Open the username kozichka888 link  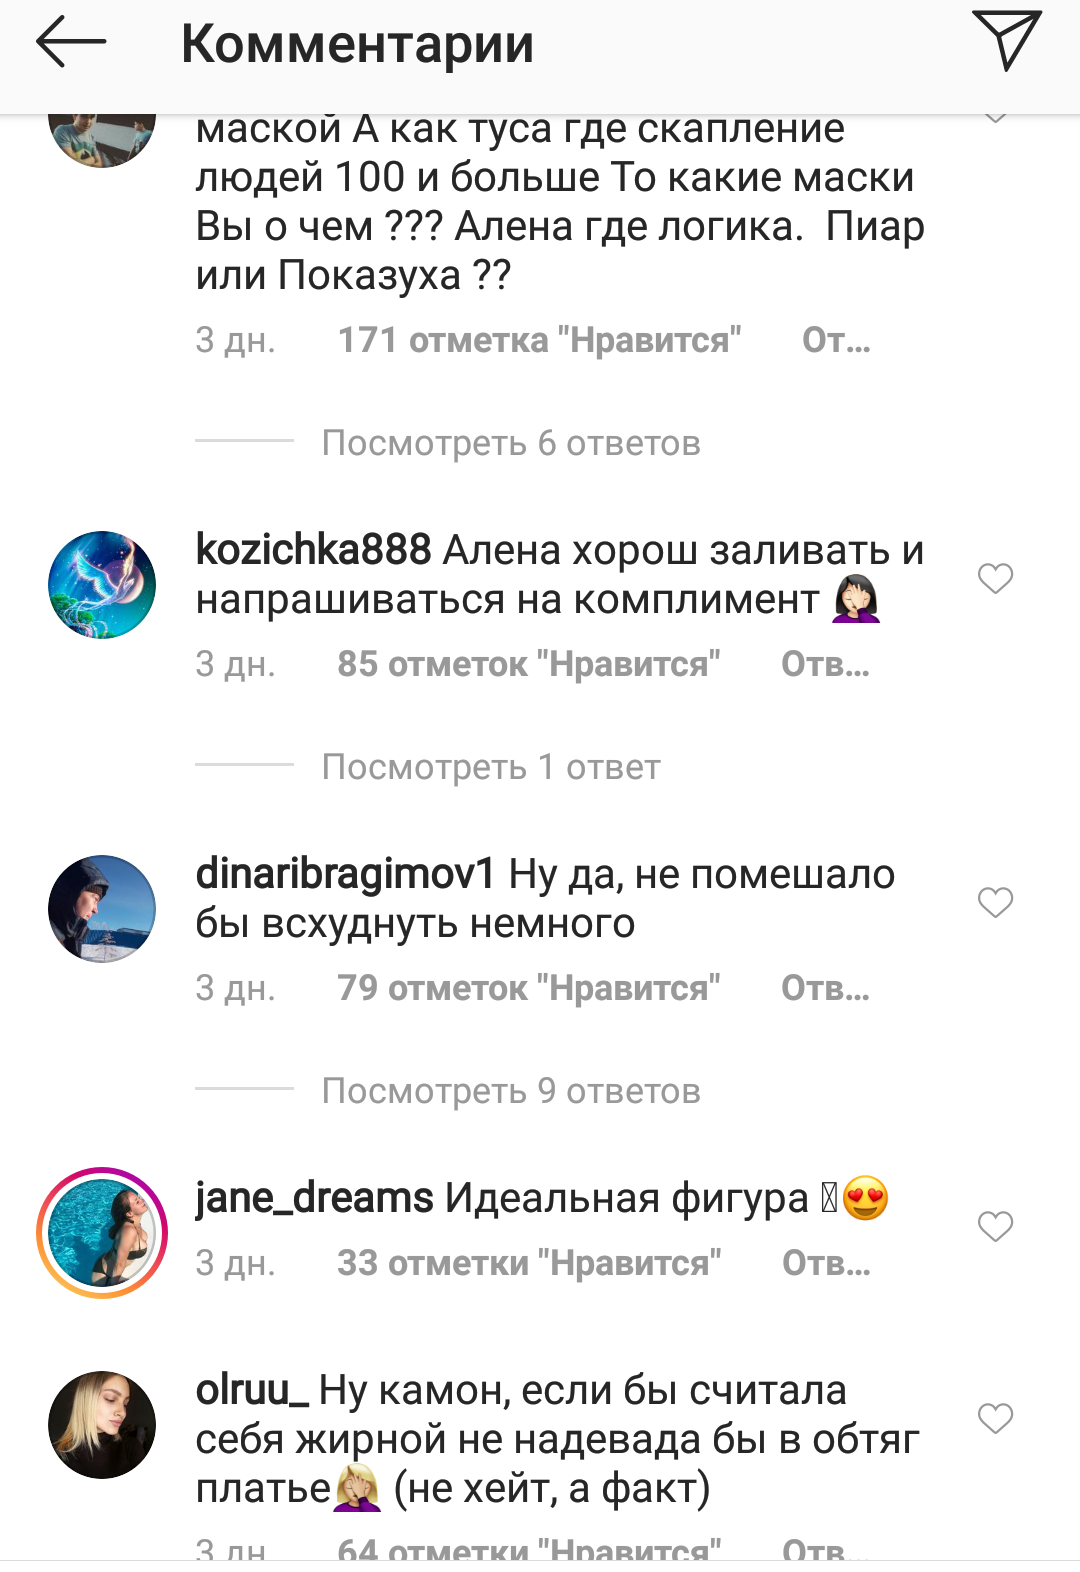(x=313, y=550)
